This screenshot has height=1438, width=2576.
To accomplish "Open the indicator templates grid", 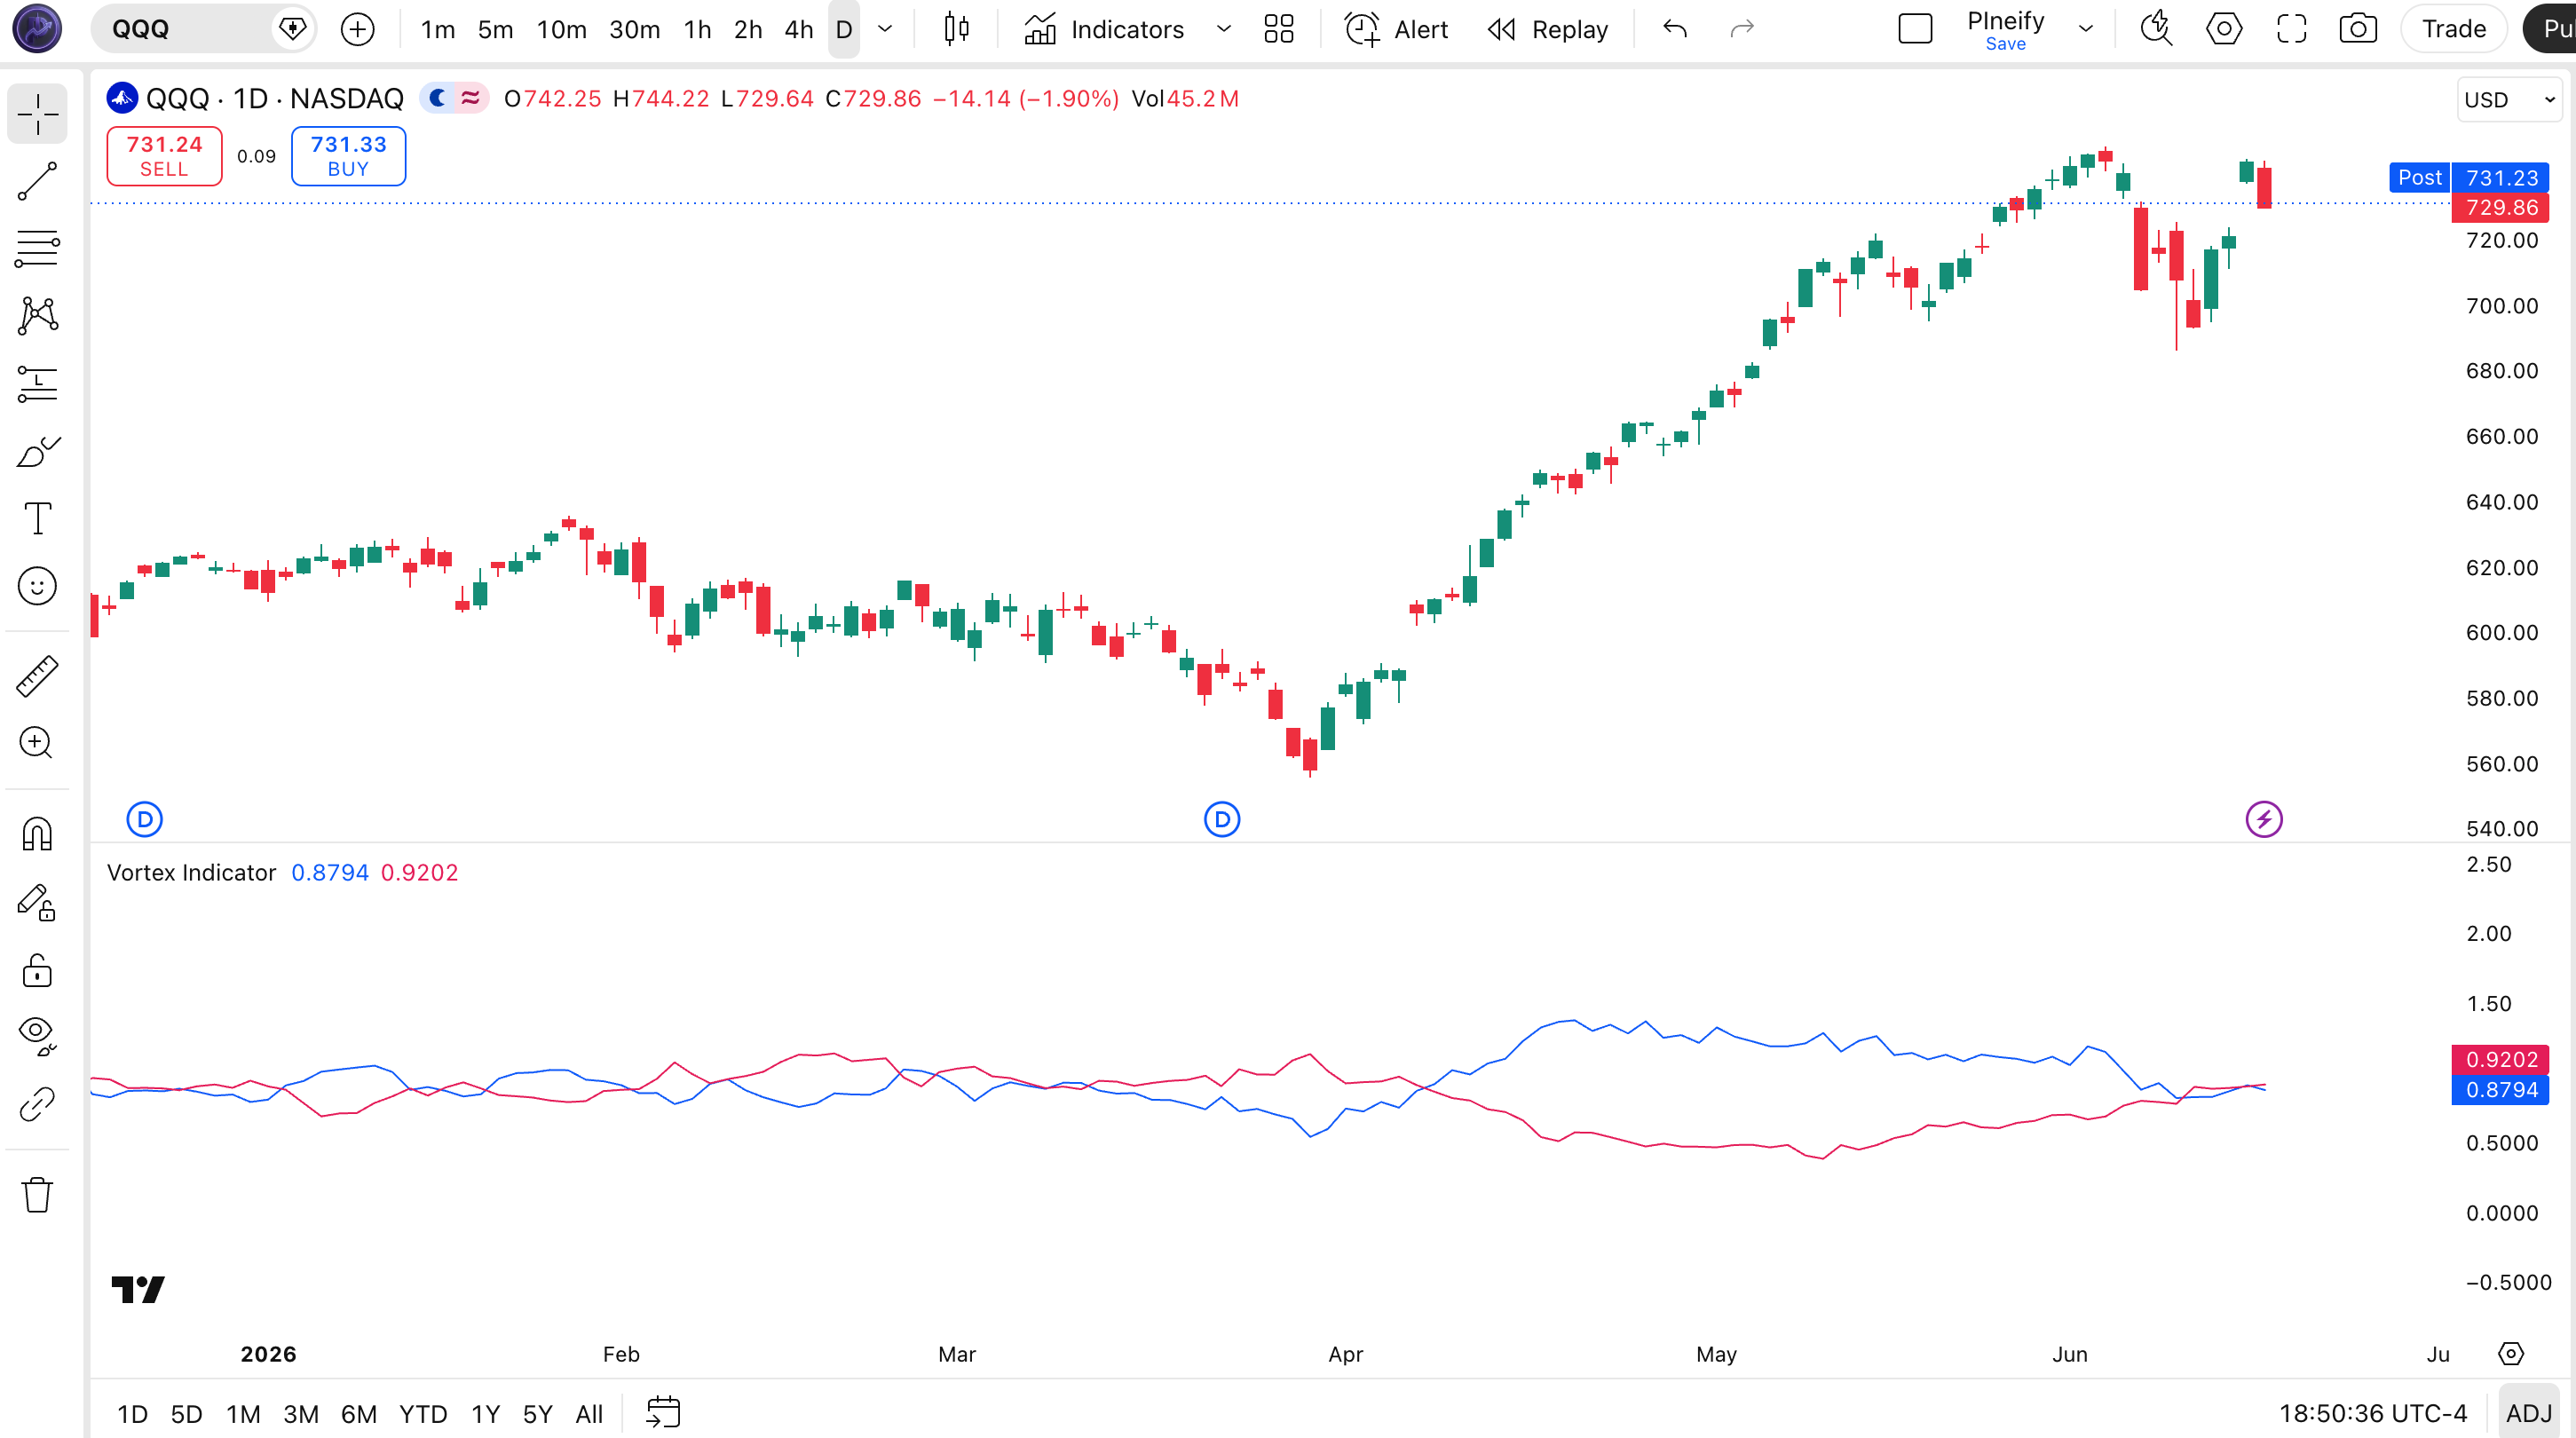I will 1279,29.
